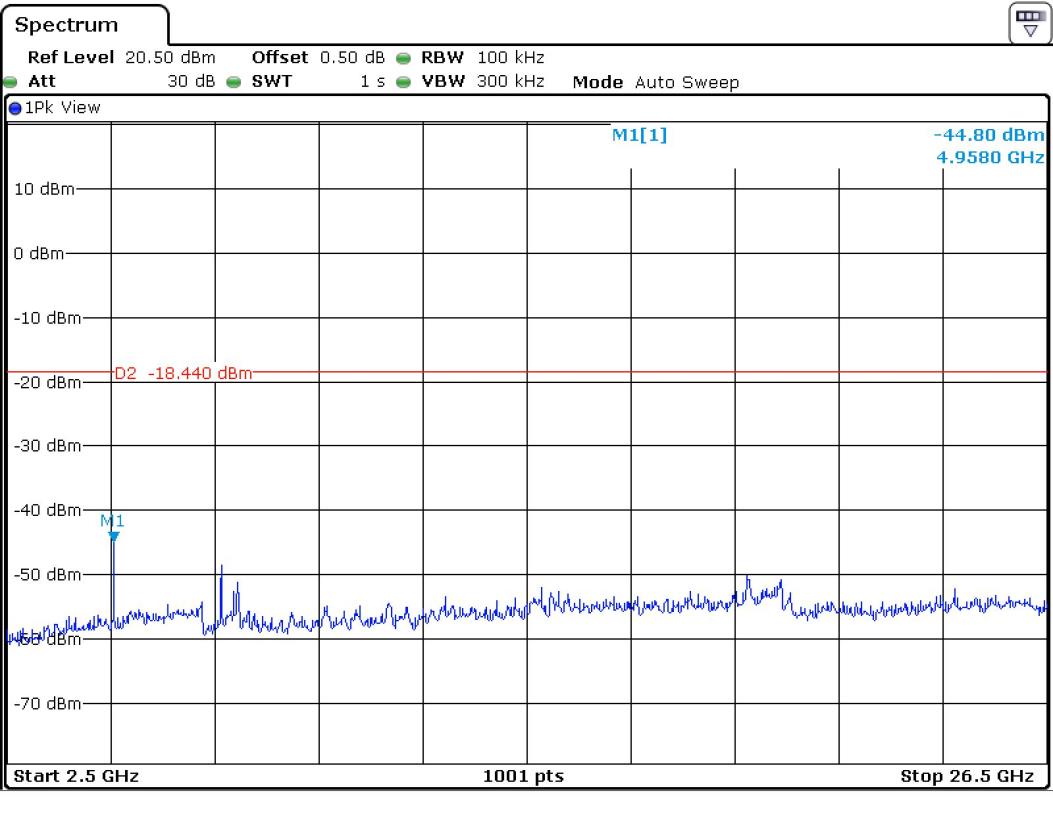
Task: Select the Att 30 dB value
Action: click(191, 81)
